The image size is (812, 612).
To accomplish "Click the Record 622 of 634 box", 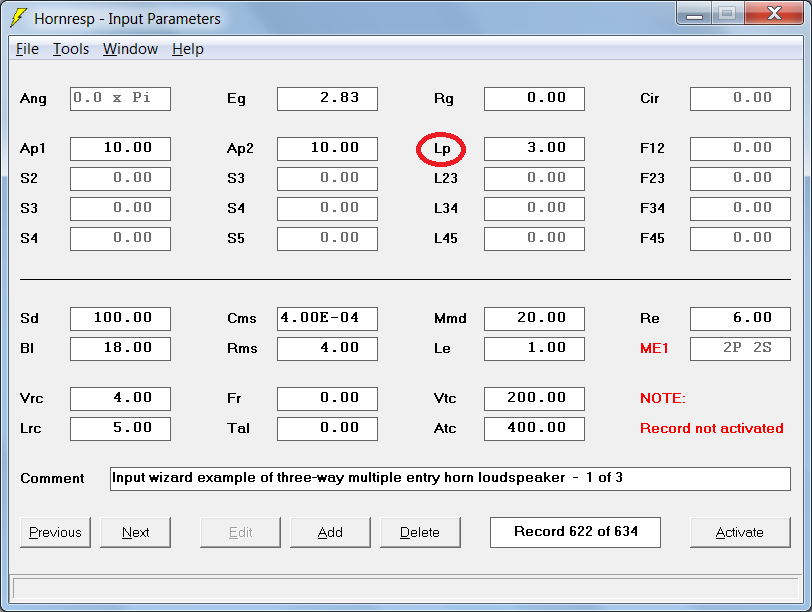I will (x=575, y=532).
